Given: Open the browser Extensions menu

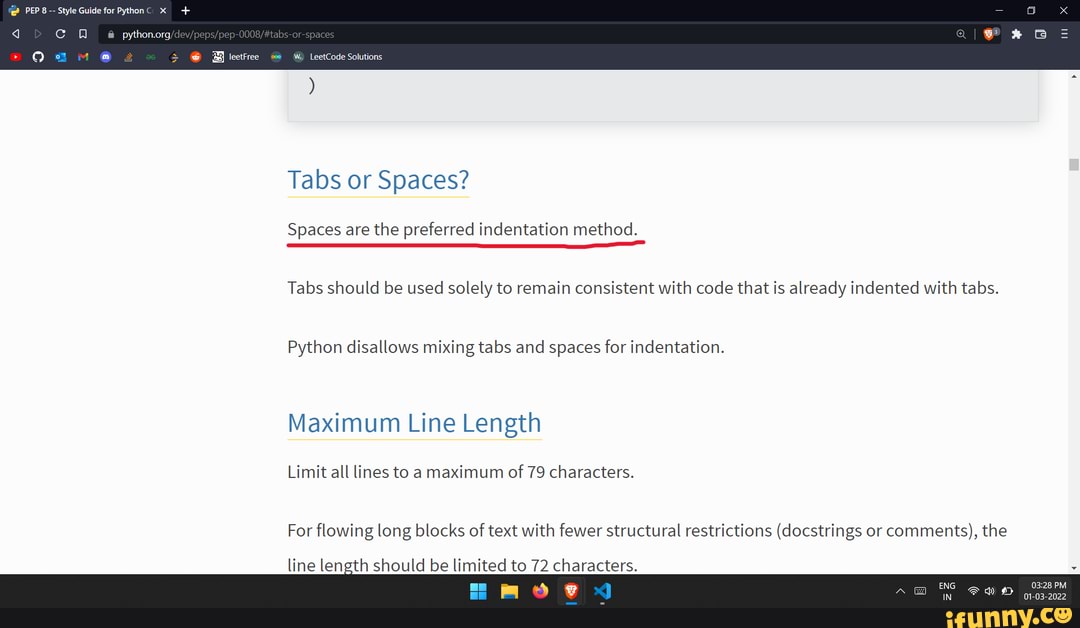Looking at the screenshot, I should 1015,33.
